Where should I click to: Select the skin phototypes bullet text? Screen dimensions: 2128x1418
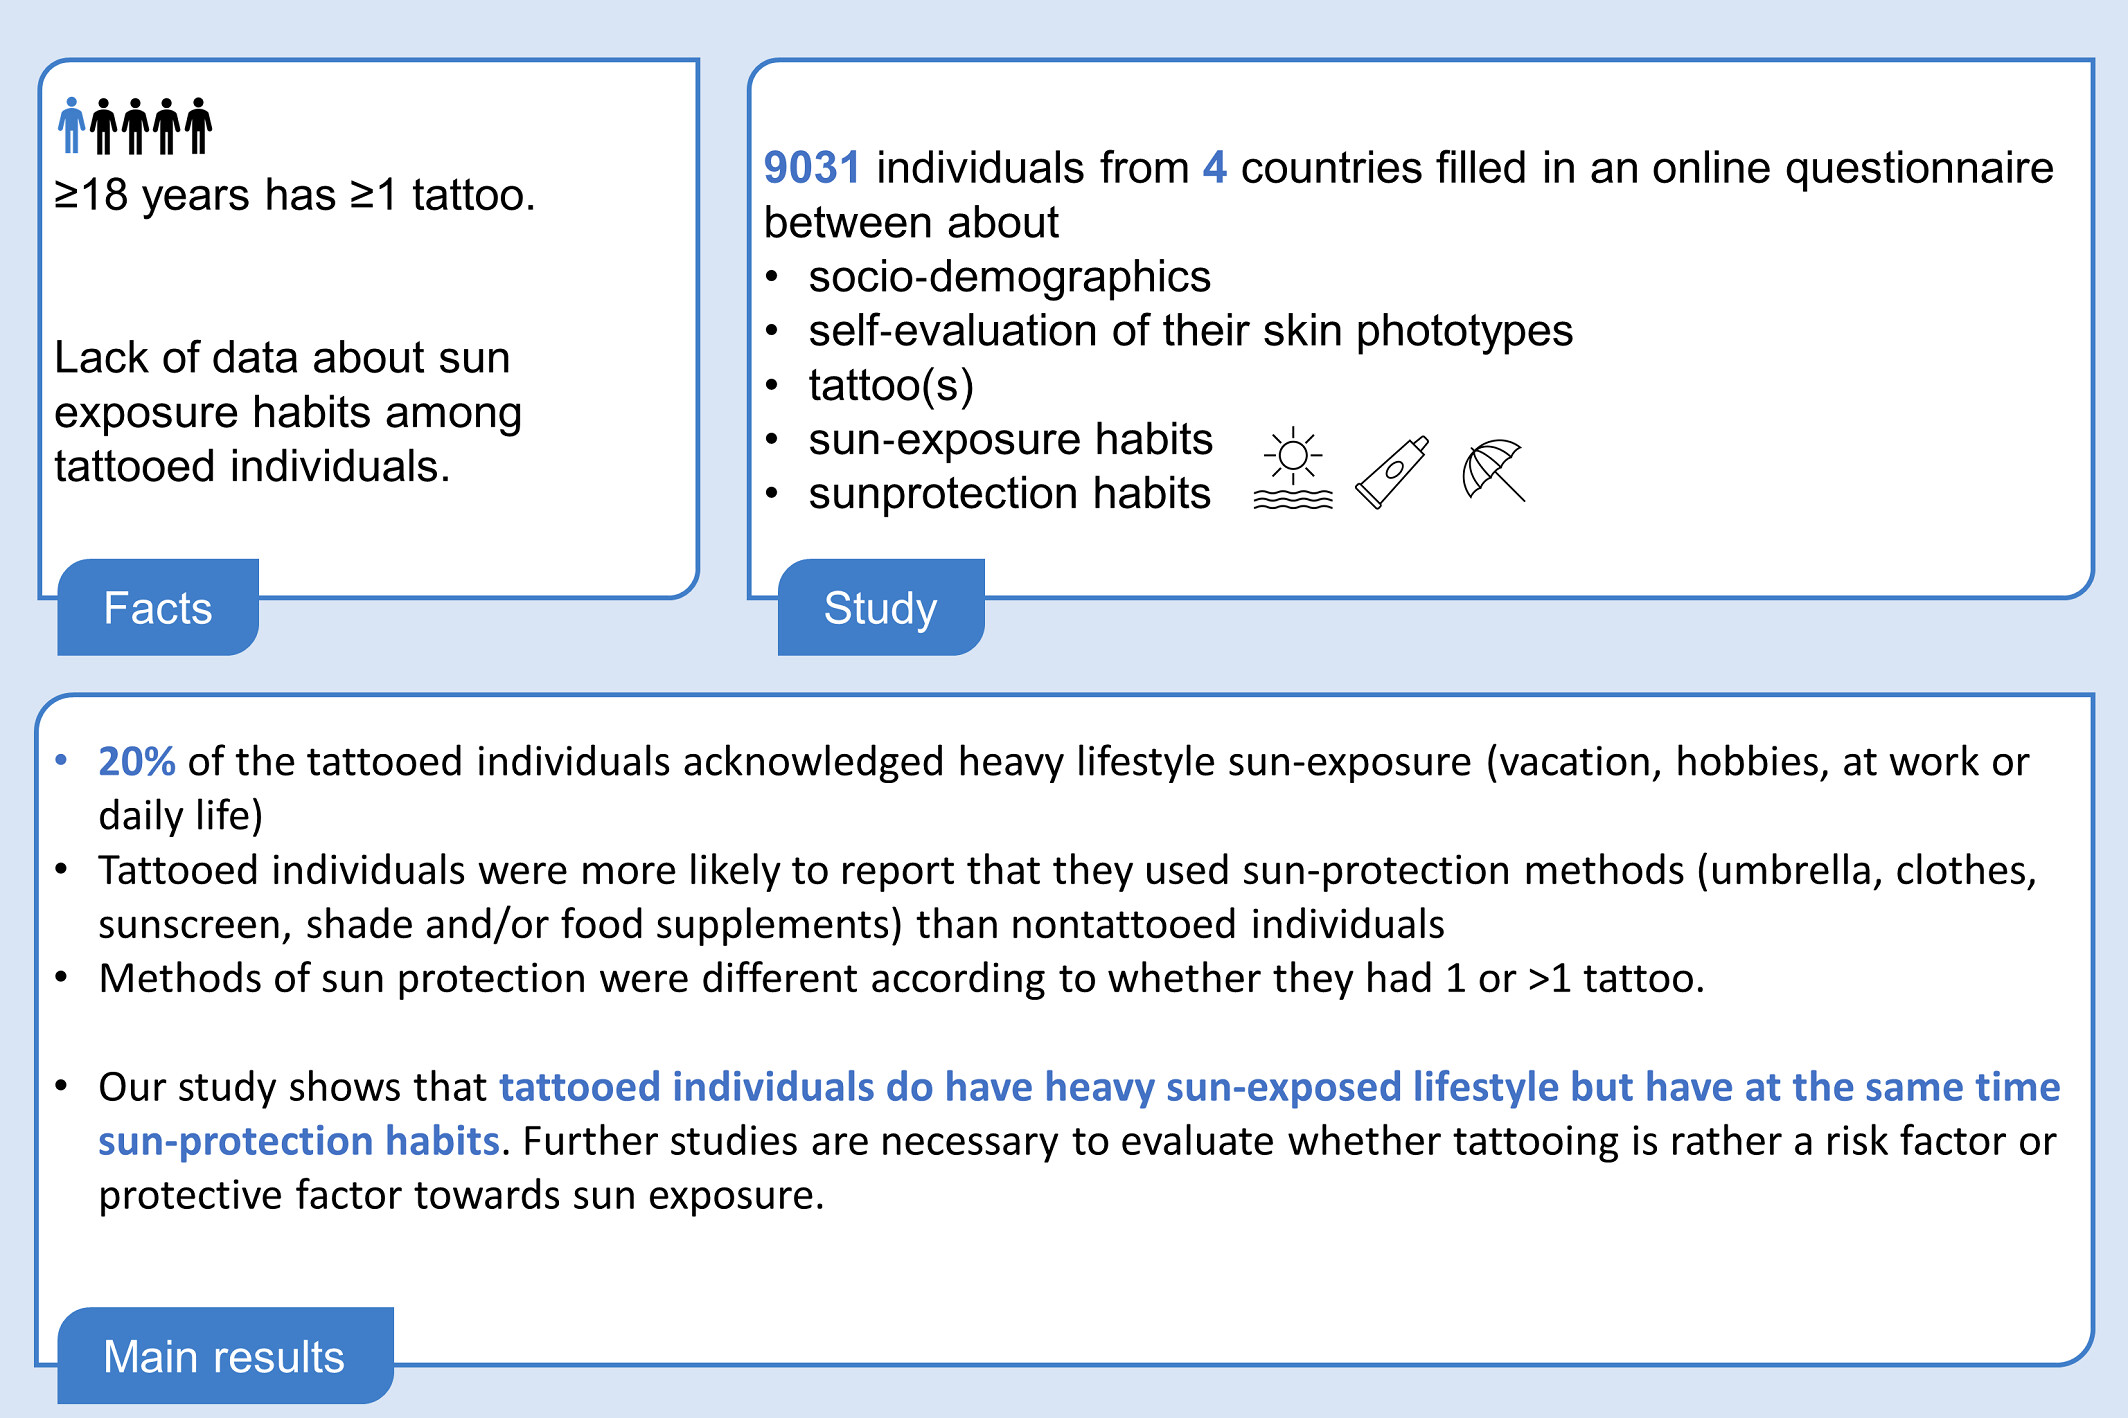tap(1190, 331)
